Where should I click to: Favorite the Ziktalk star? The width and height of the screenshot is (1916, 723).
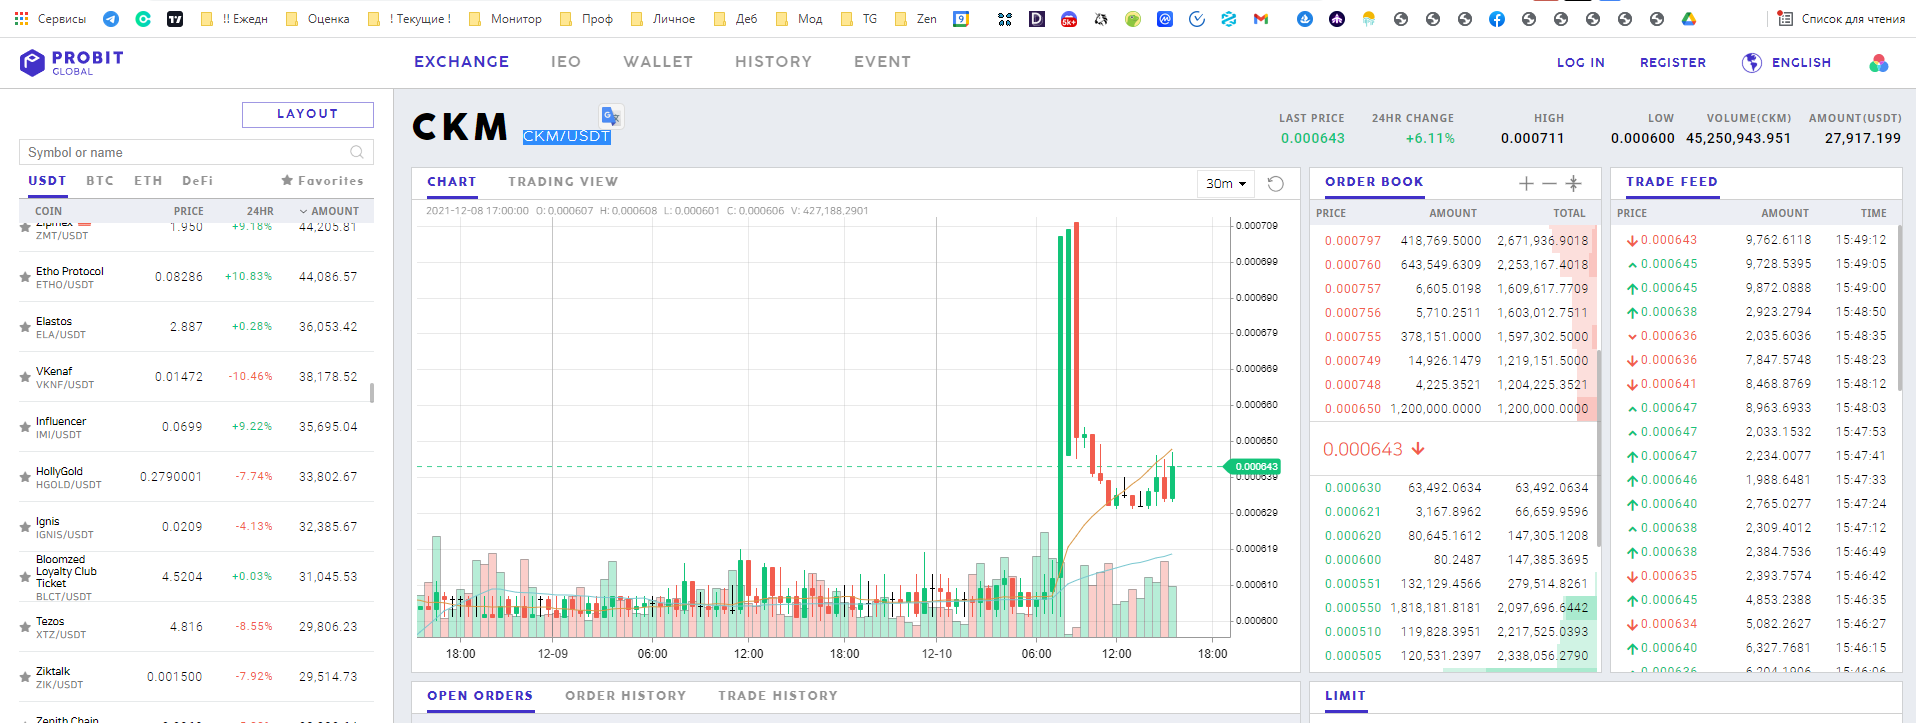coord(25,677)
